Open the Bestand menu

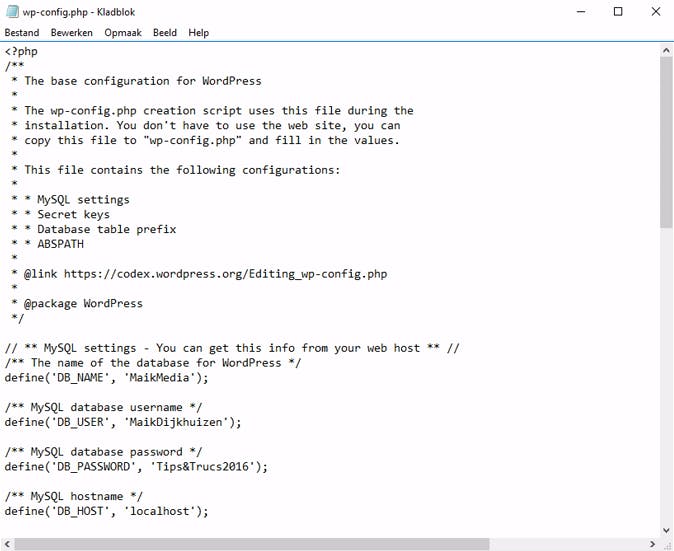[22, 32]
